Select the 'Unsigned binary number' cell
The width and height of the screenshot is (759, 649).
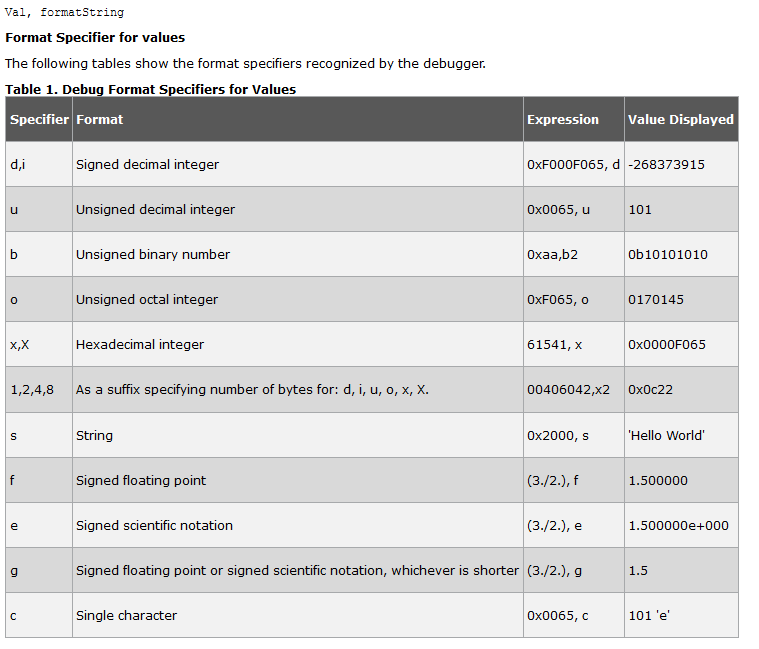[153, 255]
